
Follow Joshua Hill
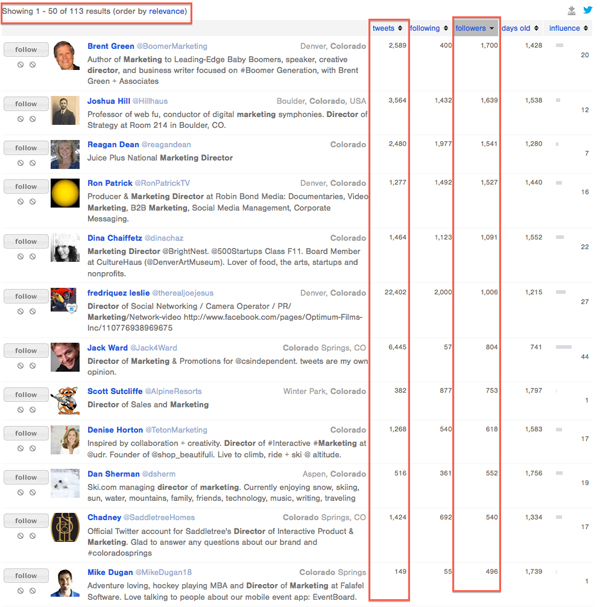[x=26, y=104]
